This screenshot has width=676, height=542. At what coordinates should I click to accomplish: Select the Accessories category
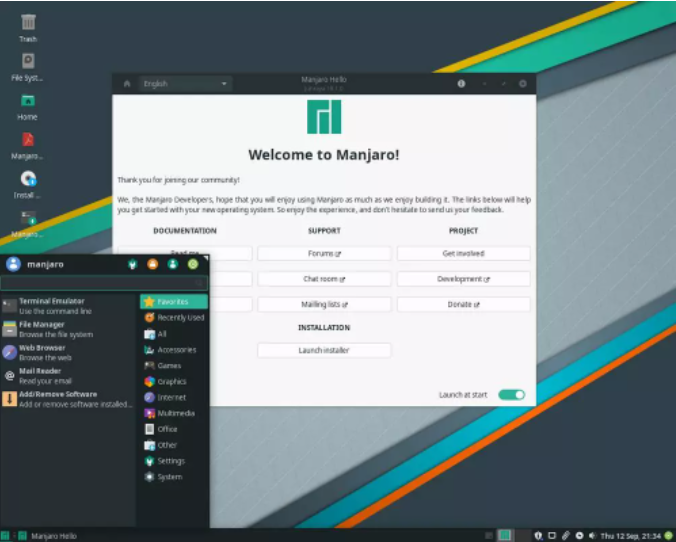tap(174, 350)
